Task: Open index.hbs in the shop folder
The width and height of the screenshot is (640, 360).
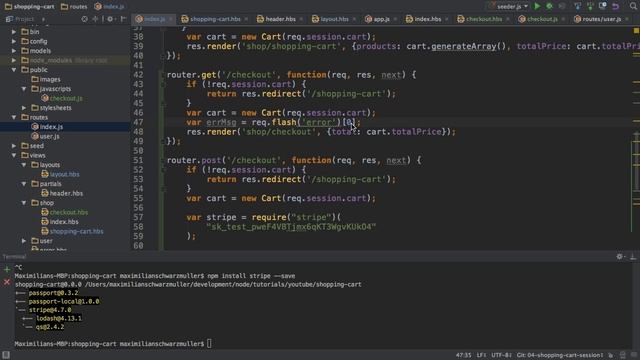Action: tap(60, 222)
